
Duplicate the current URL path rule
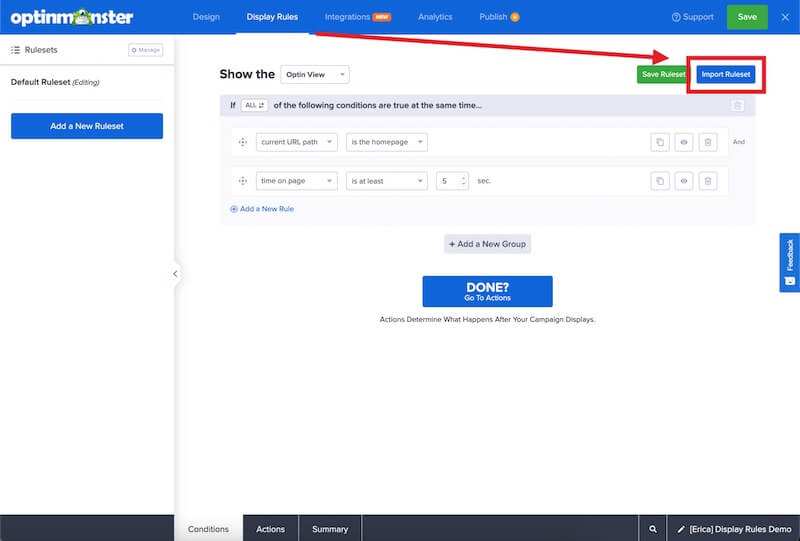660,142
